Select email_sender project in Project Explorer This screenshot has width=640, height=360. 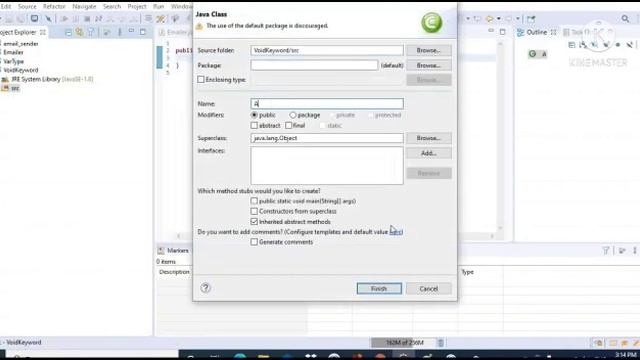tap(20, 44)
